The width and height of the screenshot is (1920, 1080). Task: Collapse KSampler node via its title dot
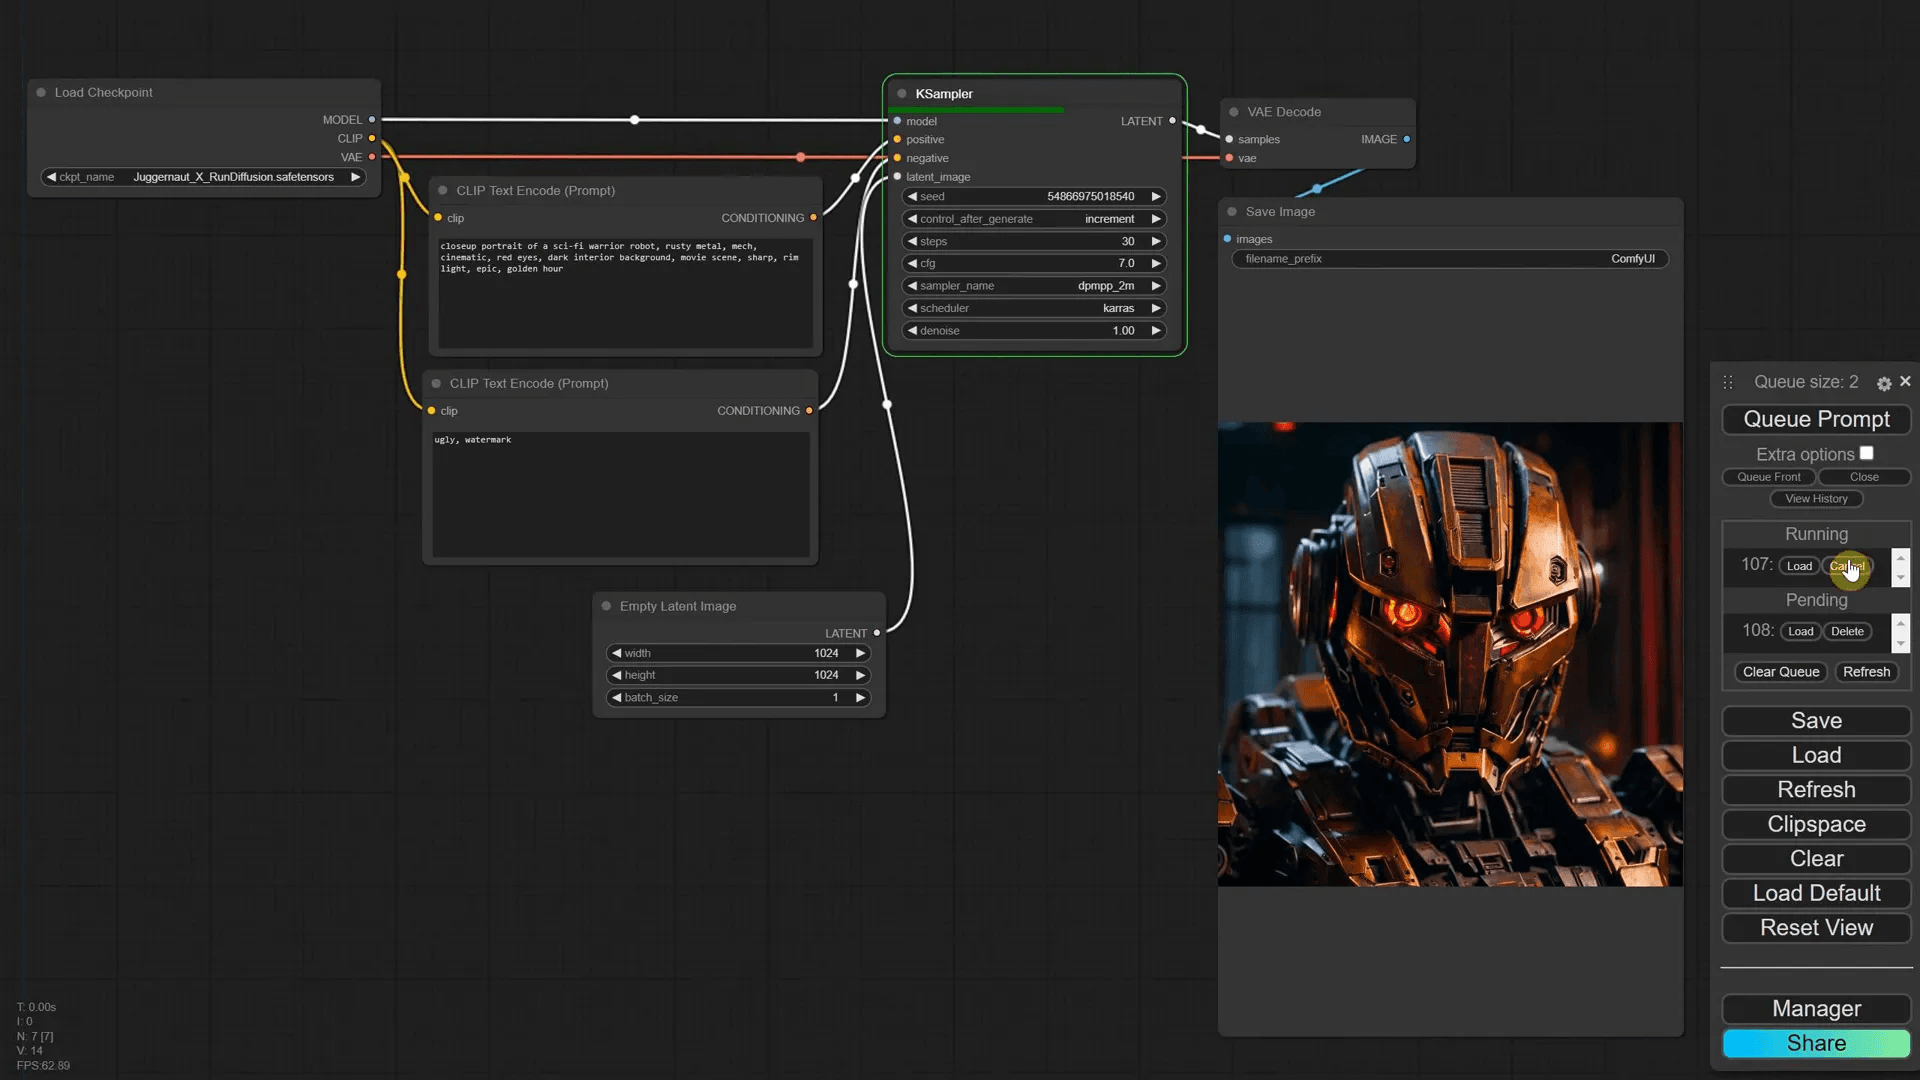902,94
